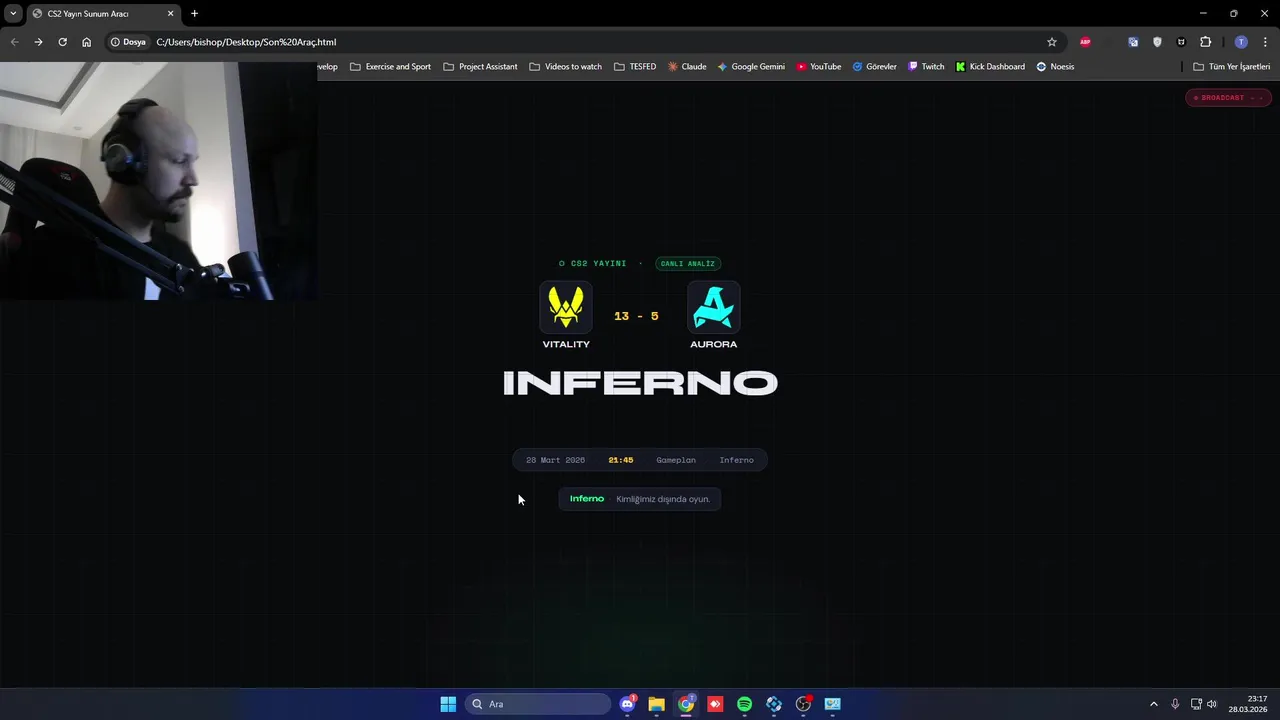Open File Explorer from the taskbar

[x=656, y=704]
